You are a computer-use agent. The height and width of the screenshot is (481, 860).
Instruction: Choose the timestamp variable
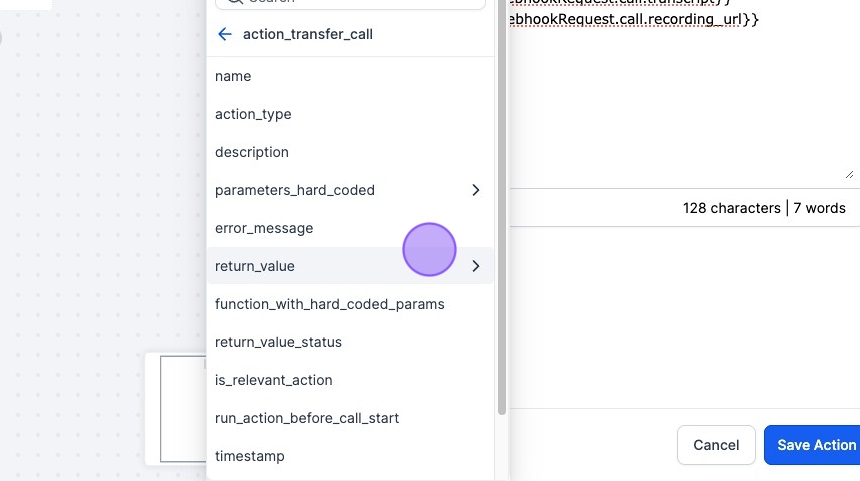tap(250, 456)
